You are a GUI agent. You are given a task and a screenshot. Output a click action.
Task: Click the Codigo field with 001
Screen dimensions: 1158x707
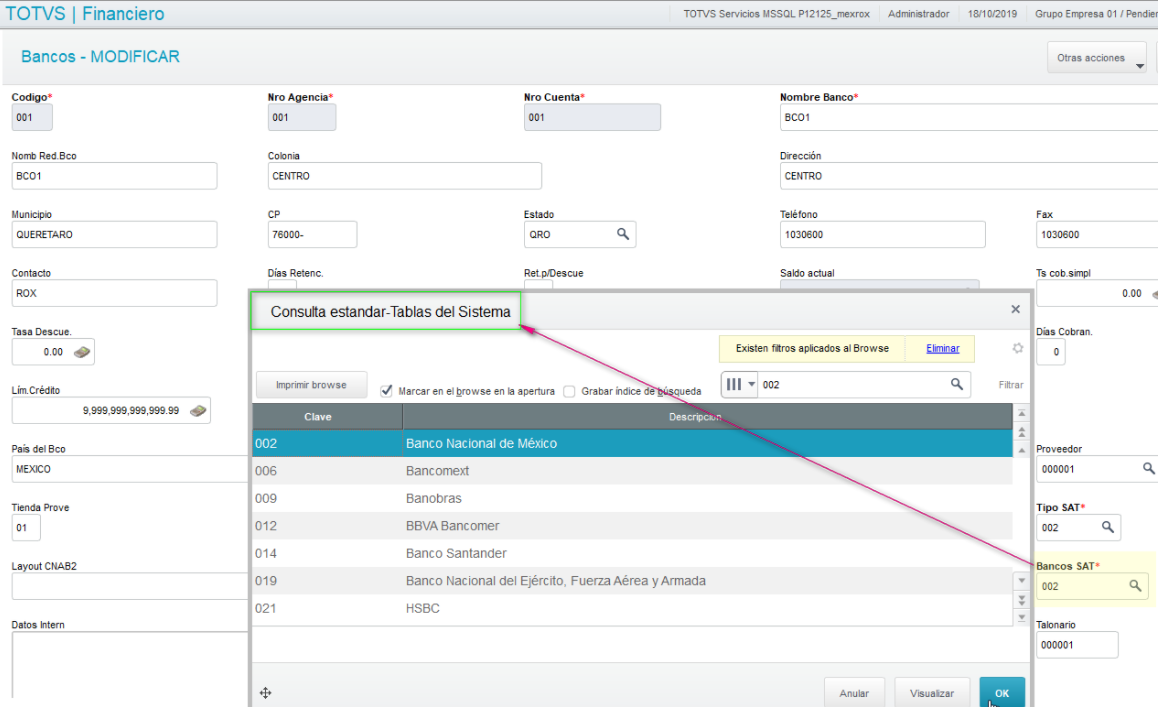[32, 117]
